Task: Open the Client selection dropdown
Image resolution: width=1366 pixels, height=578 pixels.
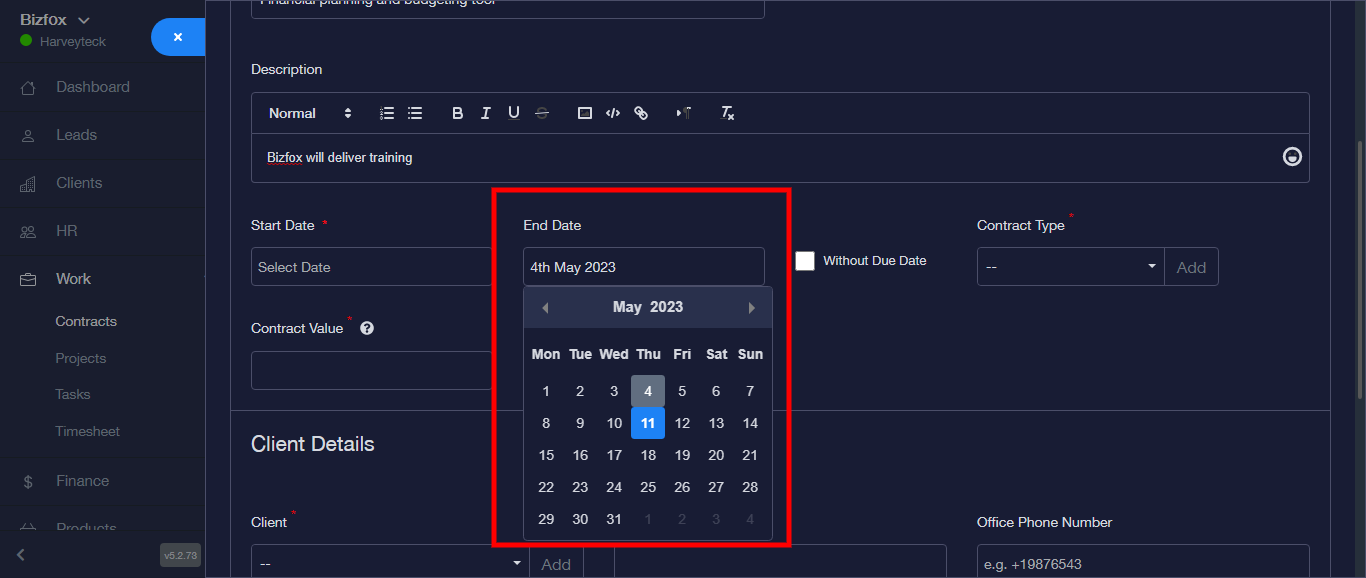Action: pos(390,564)
